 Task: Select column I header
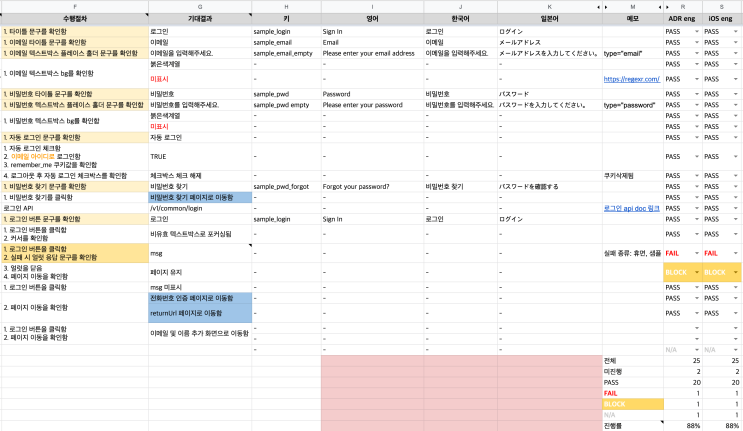(372, 7)
